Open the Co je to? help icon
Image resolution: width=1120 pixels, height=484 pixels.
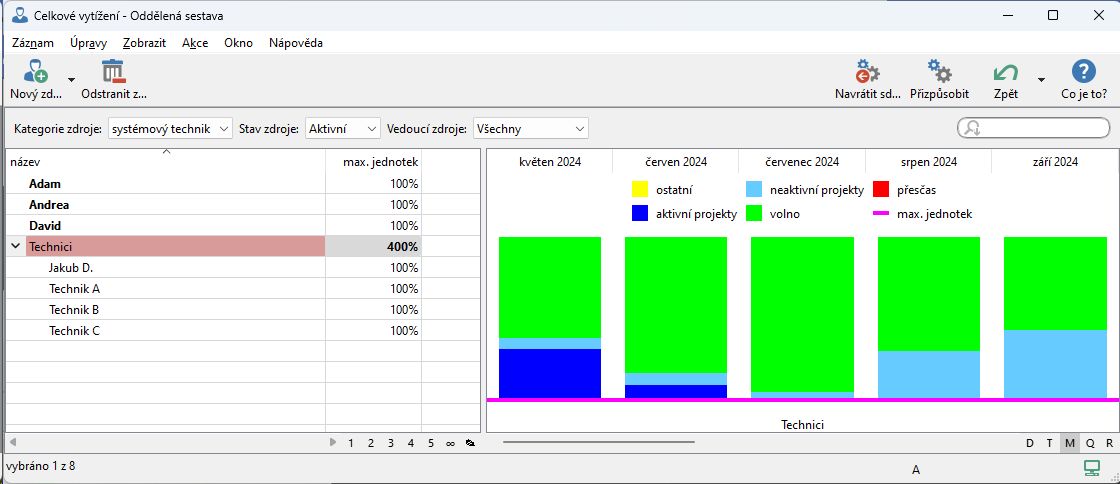1083,73
